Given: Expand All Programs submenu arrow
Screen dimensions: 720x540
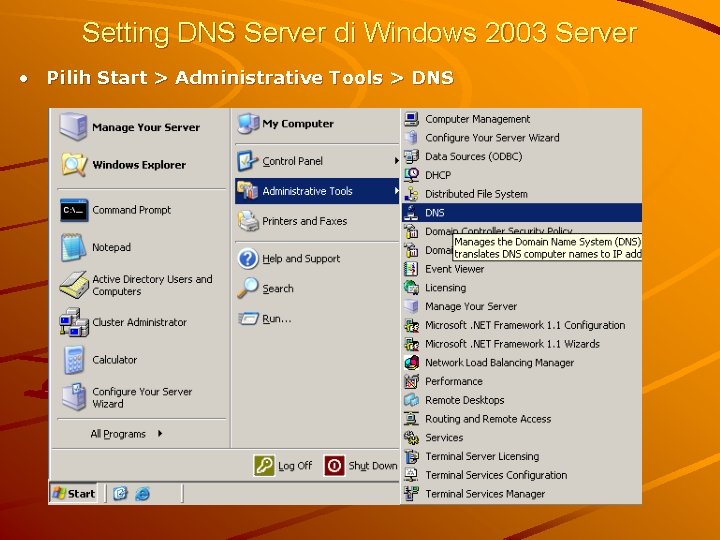Looking at the screenshot, I should [160, 433].
